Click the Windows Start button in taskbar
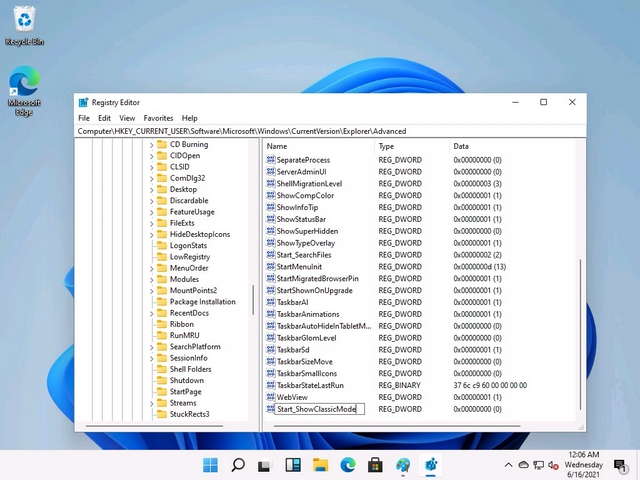The width and height of the screenshot is (640, 480). click(x=211, y=465)
